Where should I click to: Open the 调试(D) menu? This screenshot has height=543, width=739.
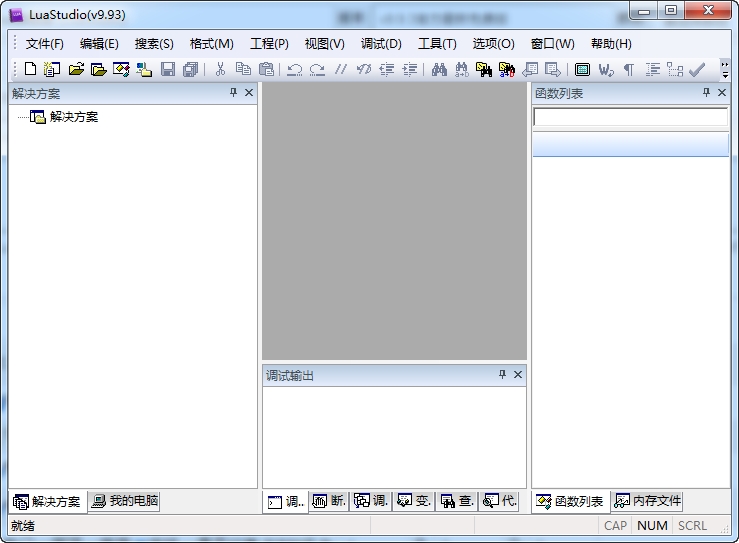click(381, 44)
